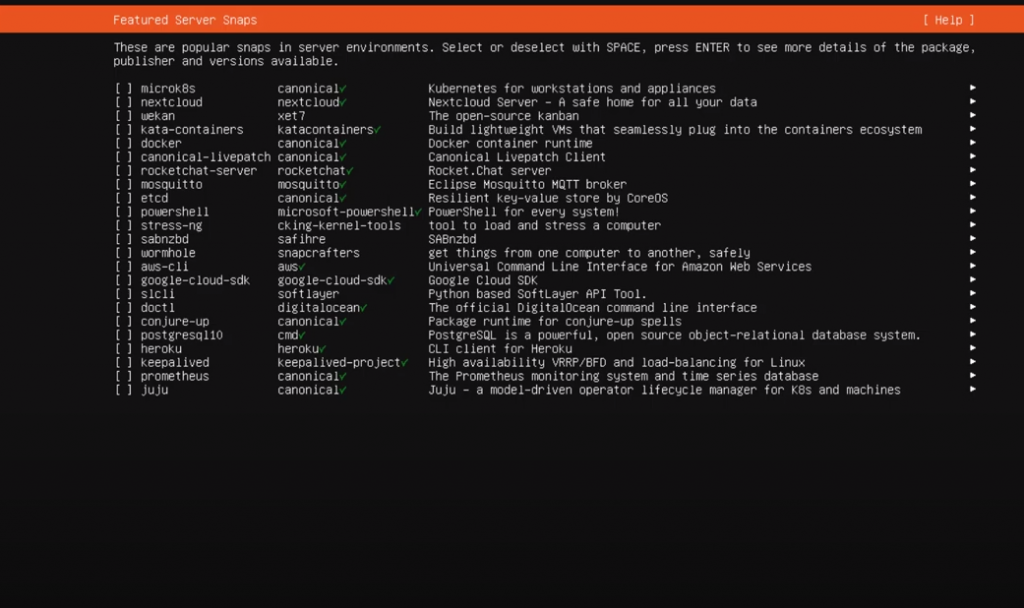
Task: Toggle the powershell checkbox
Action: point(123,212)
